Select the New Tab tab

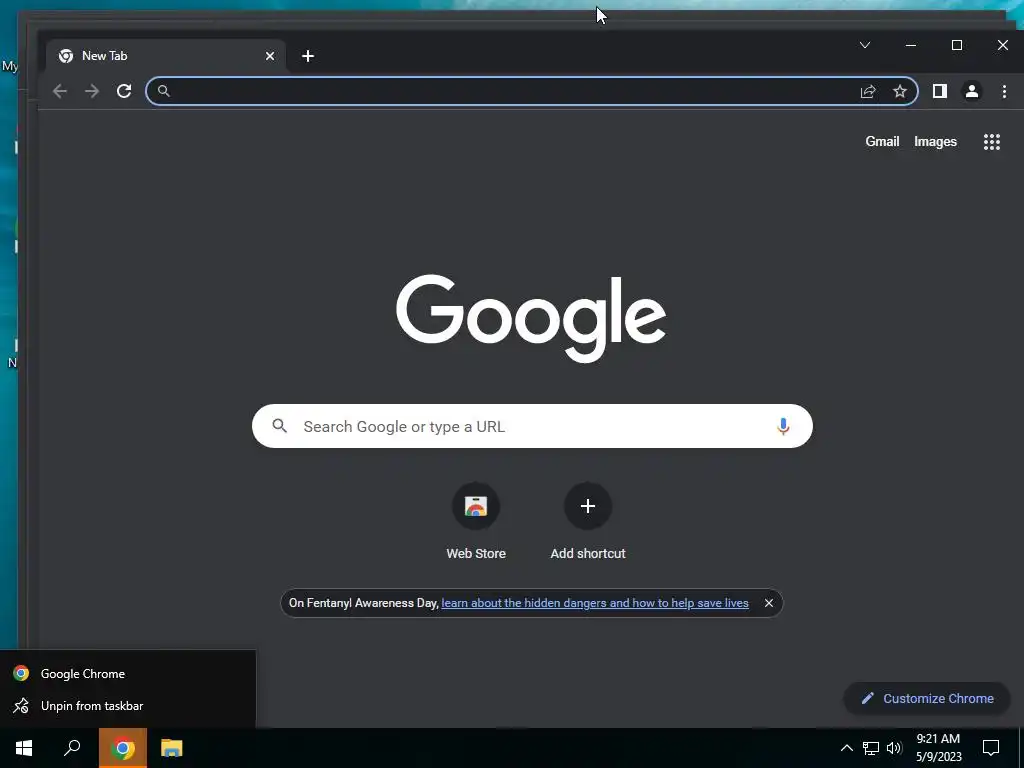pyautogui.click(x=167, y=56)
